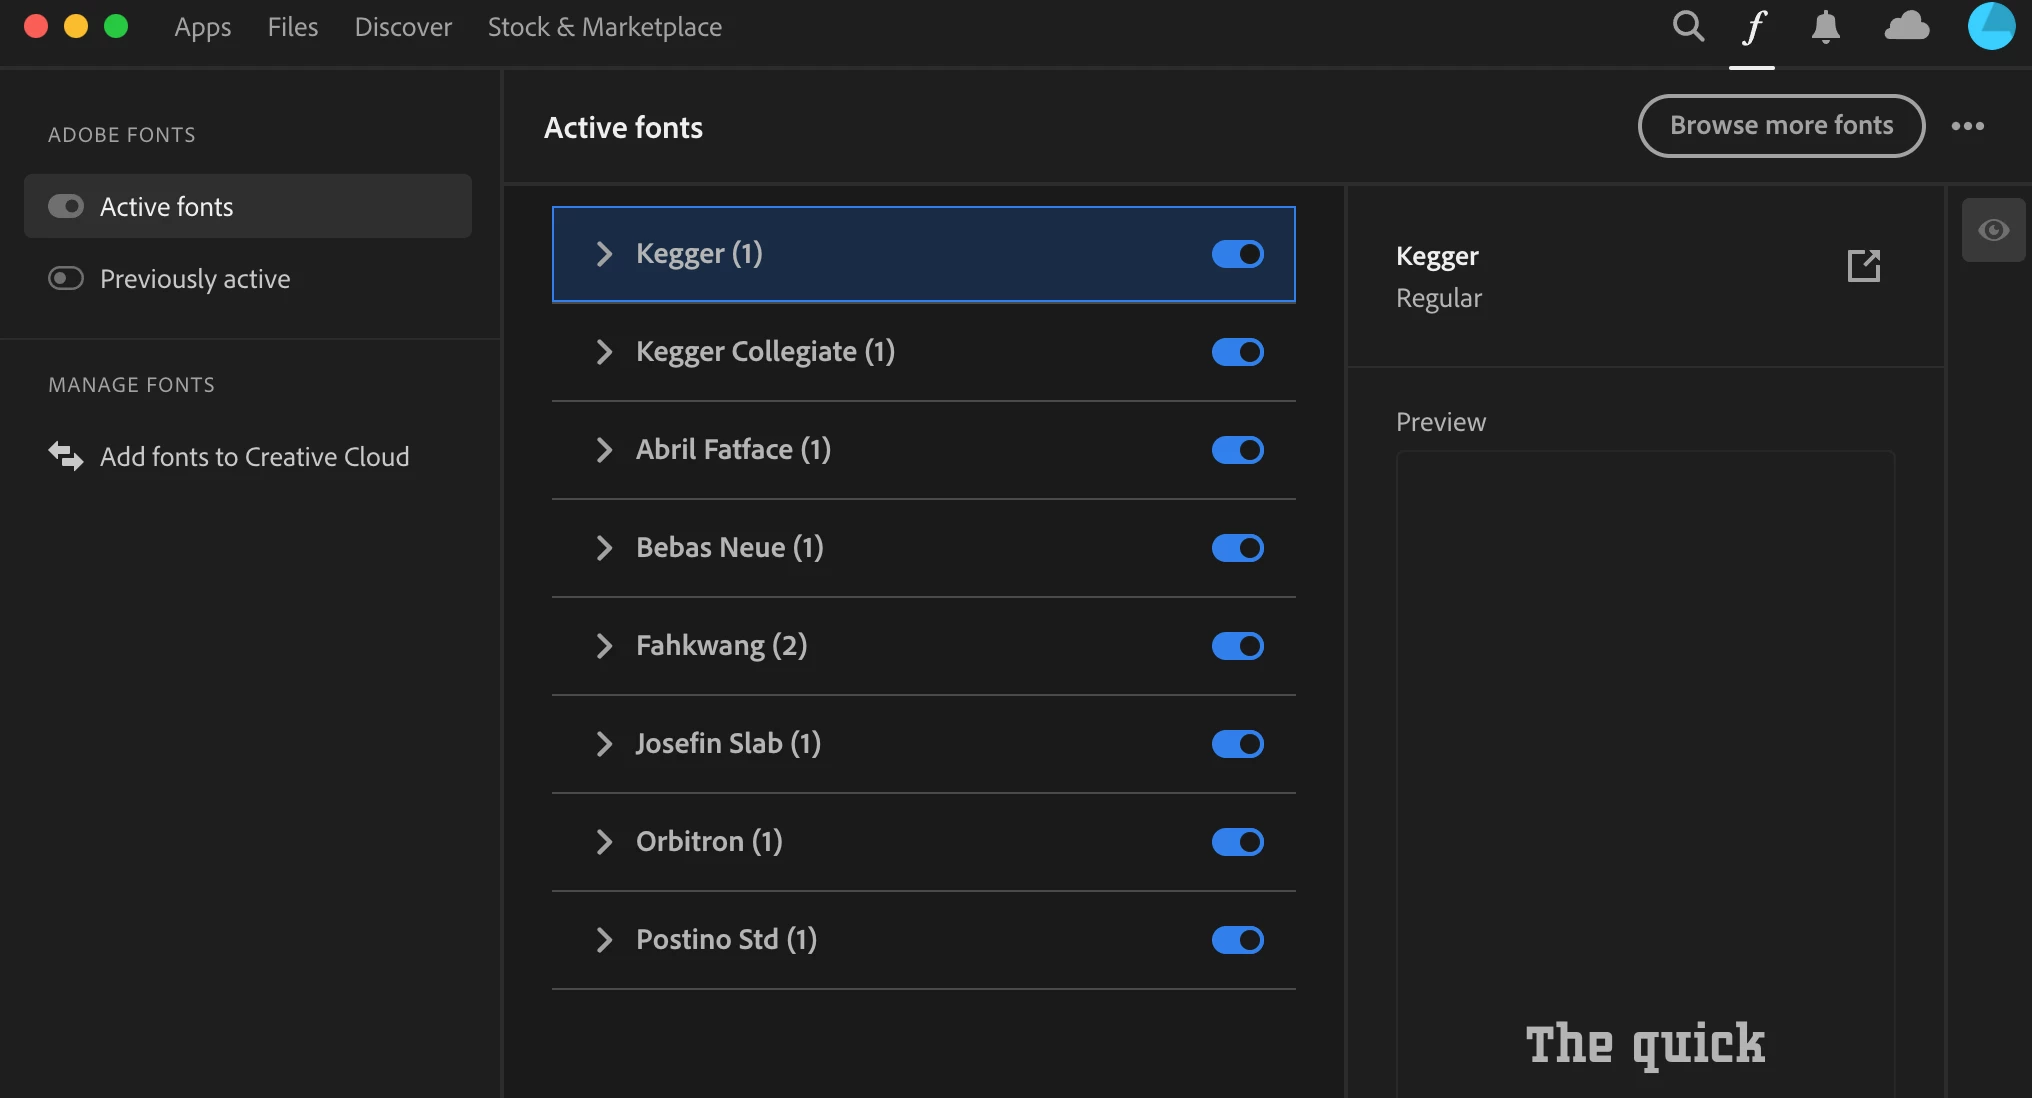
Task: Open the Discover tab
Action: coord(403,27)
